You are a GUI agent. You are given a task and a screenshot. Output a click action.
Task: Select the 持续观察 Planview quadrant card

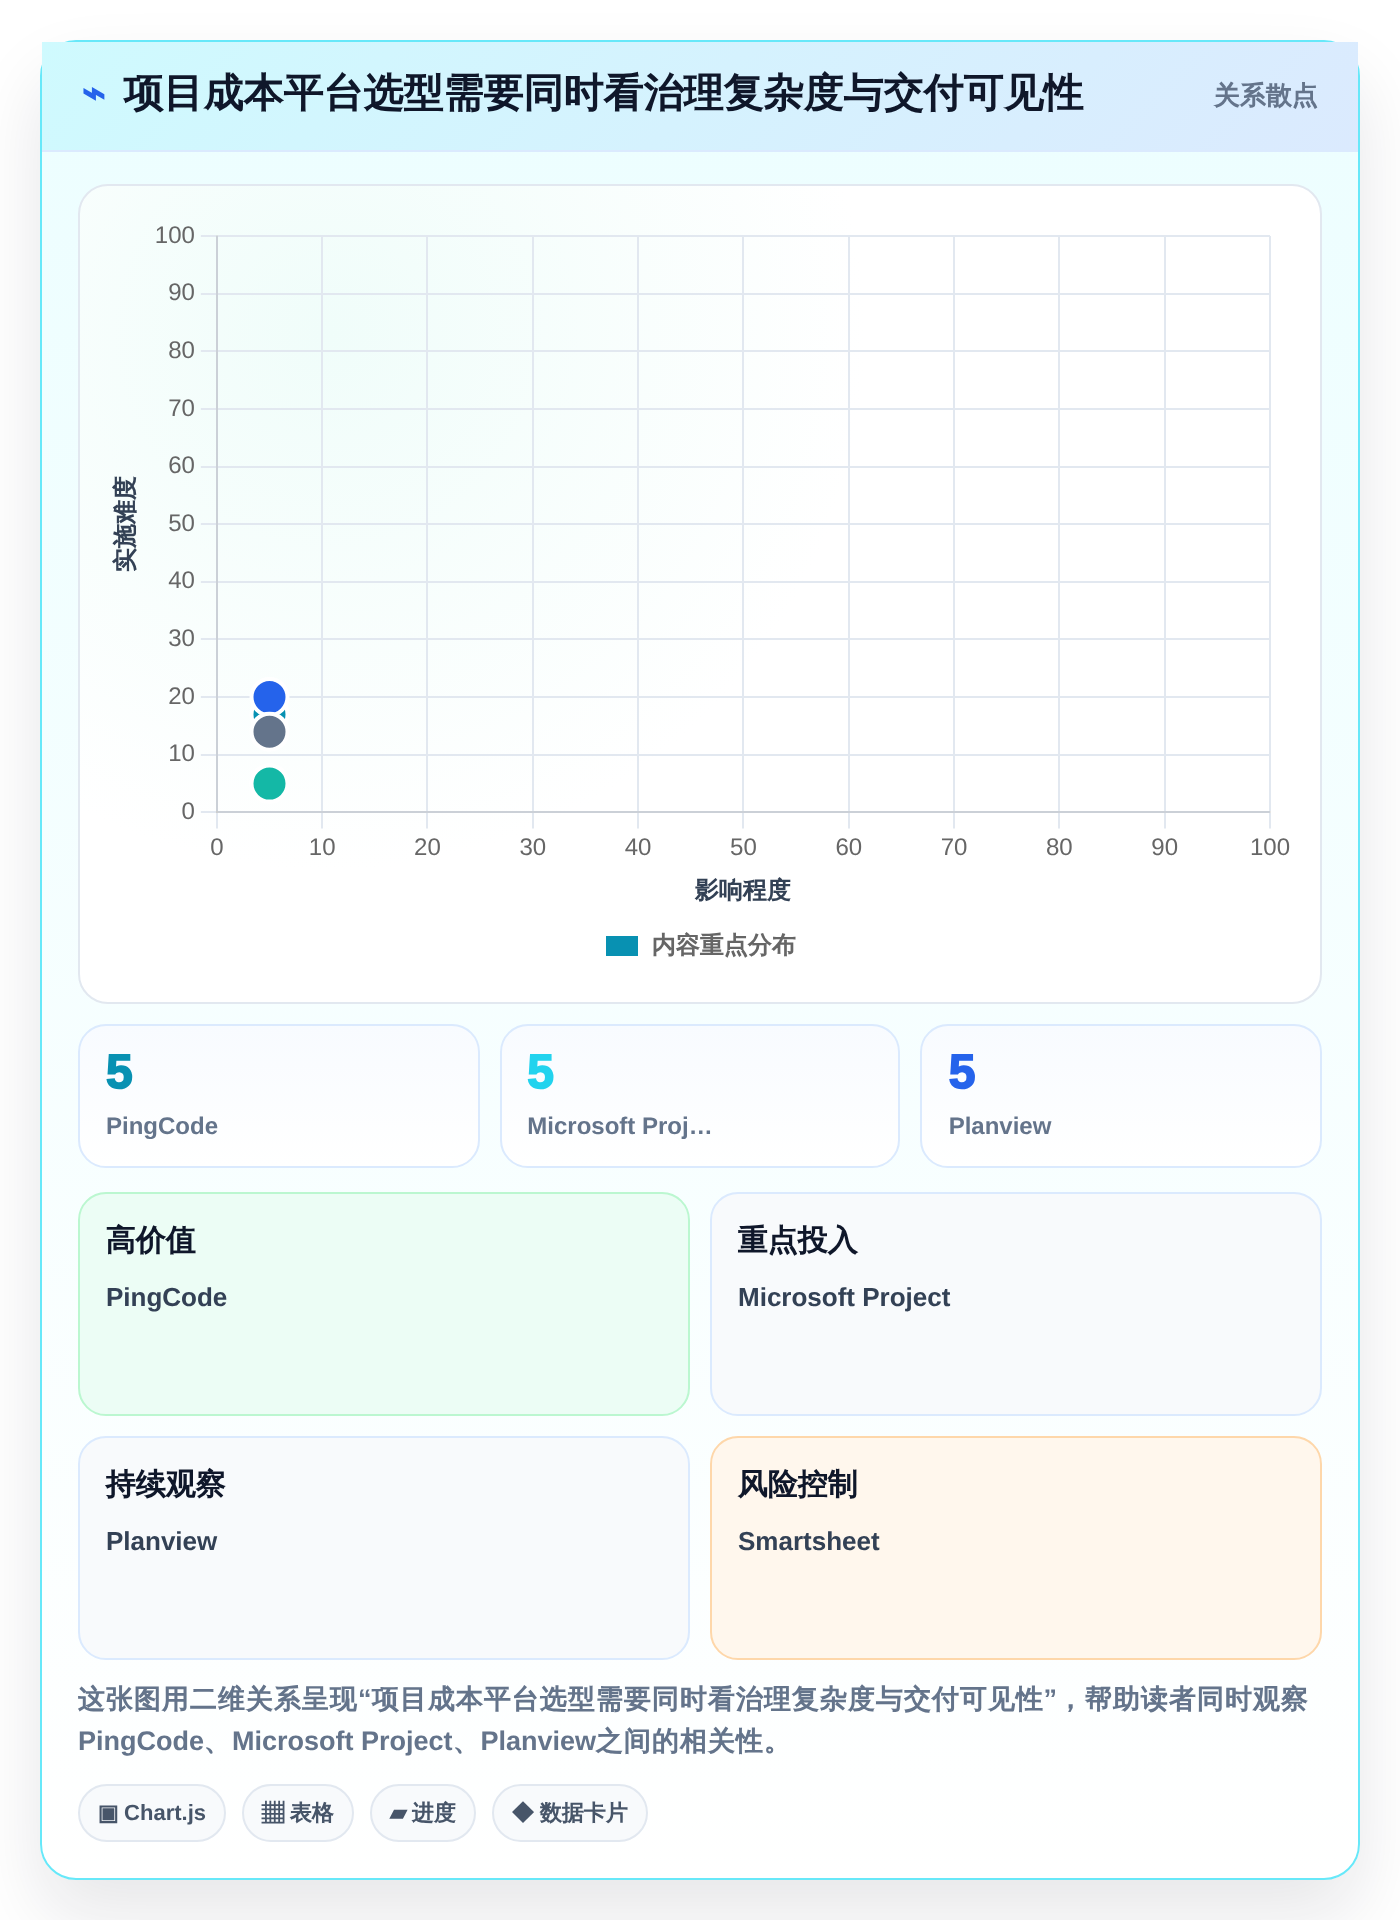click(x=384, y=1548)
